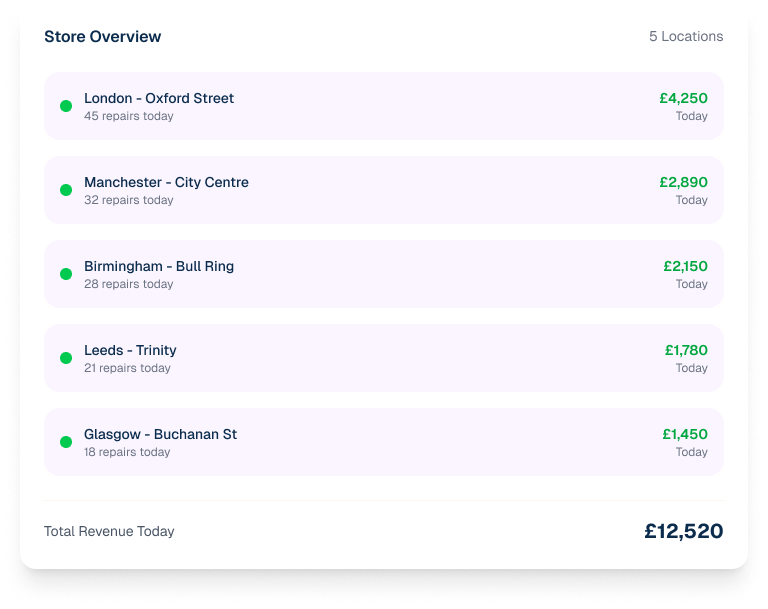Click the green status dot beside Leeds

point(66,358)
